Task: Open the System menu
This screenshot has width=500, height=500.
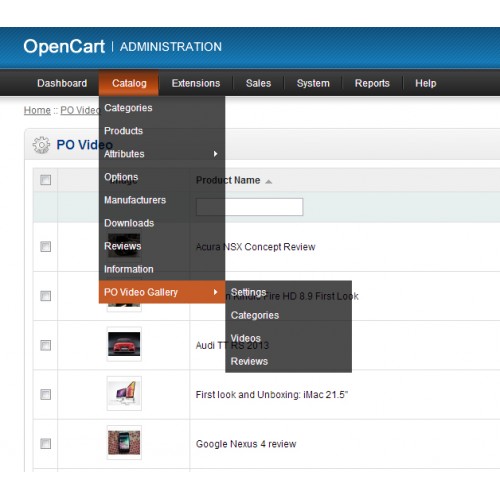Action: tap(313, 83)
